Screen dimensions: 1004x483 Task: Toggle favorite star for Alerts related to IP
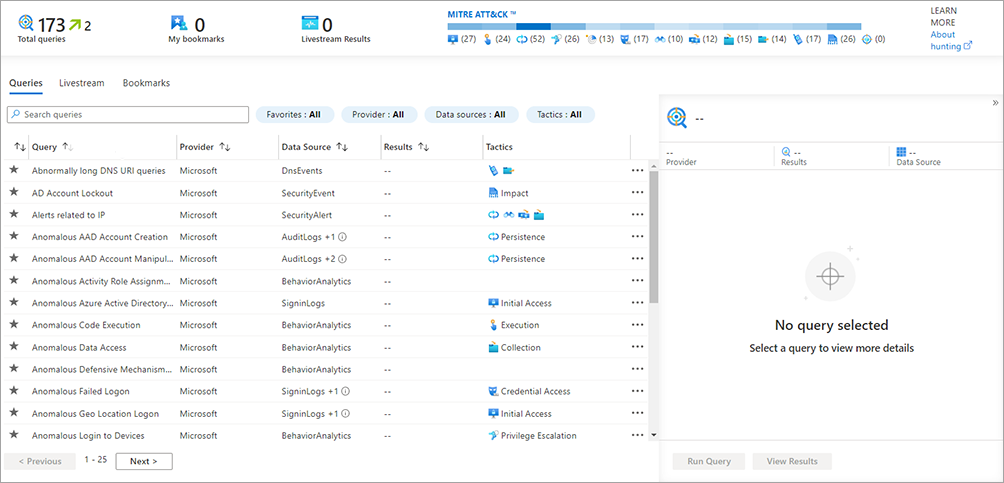pos(14,215)
